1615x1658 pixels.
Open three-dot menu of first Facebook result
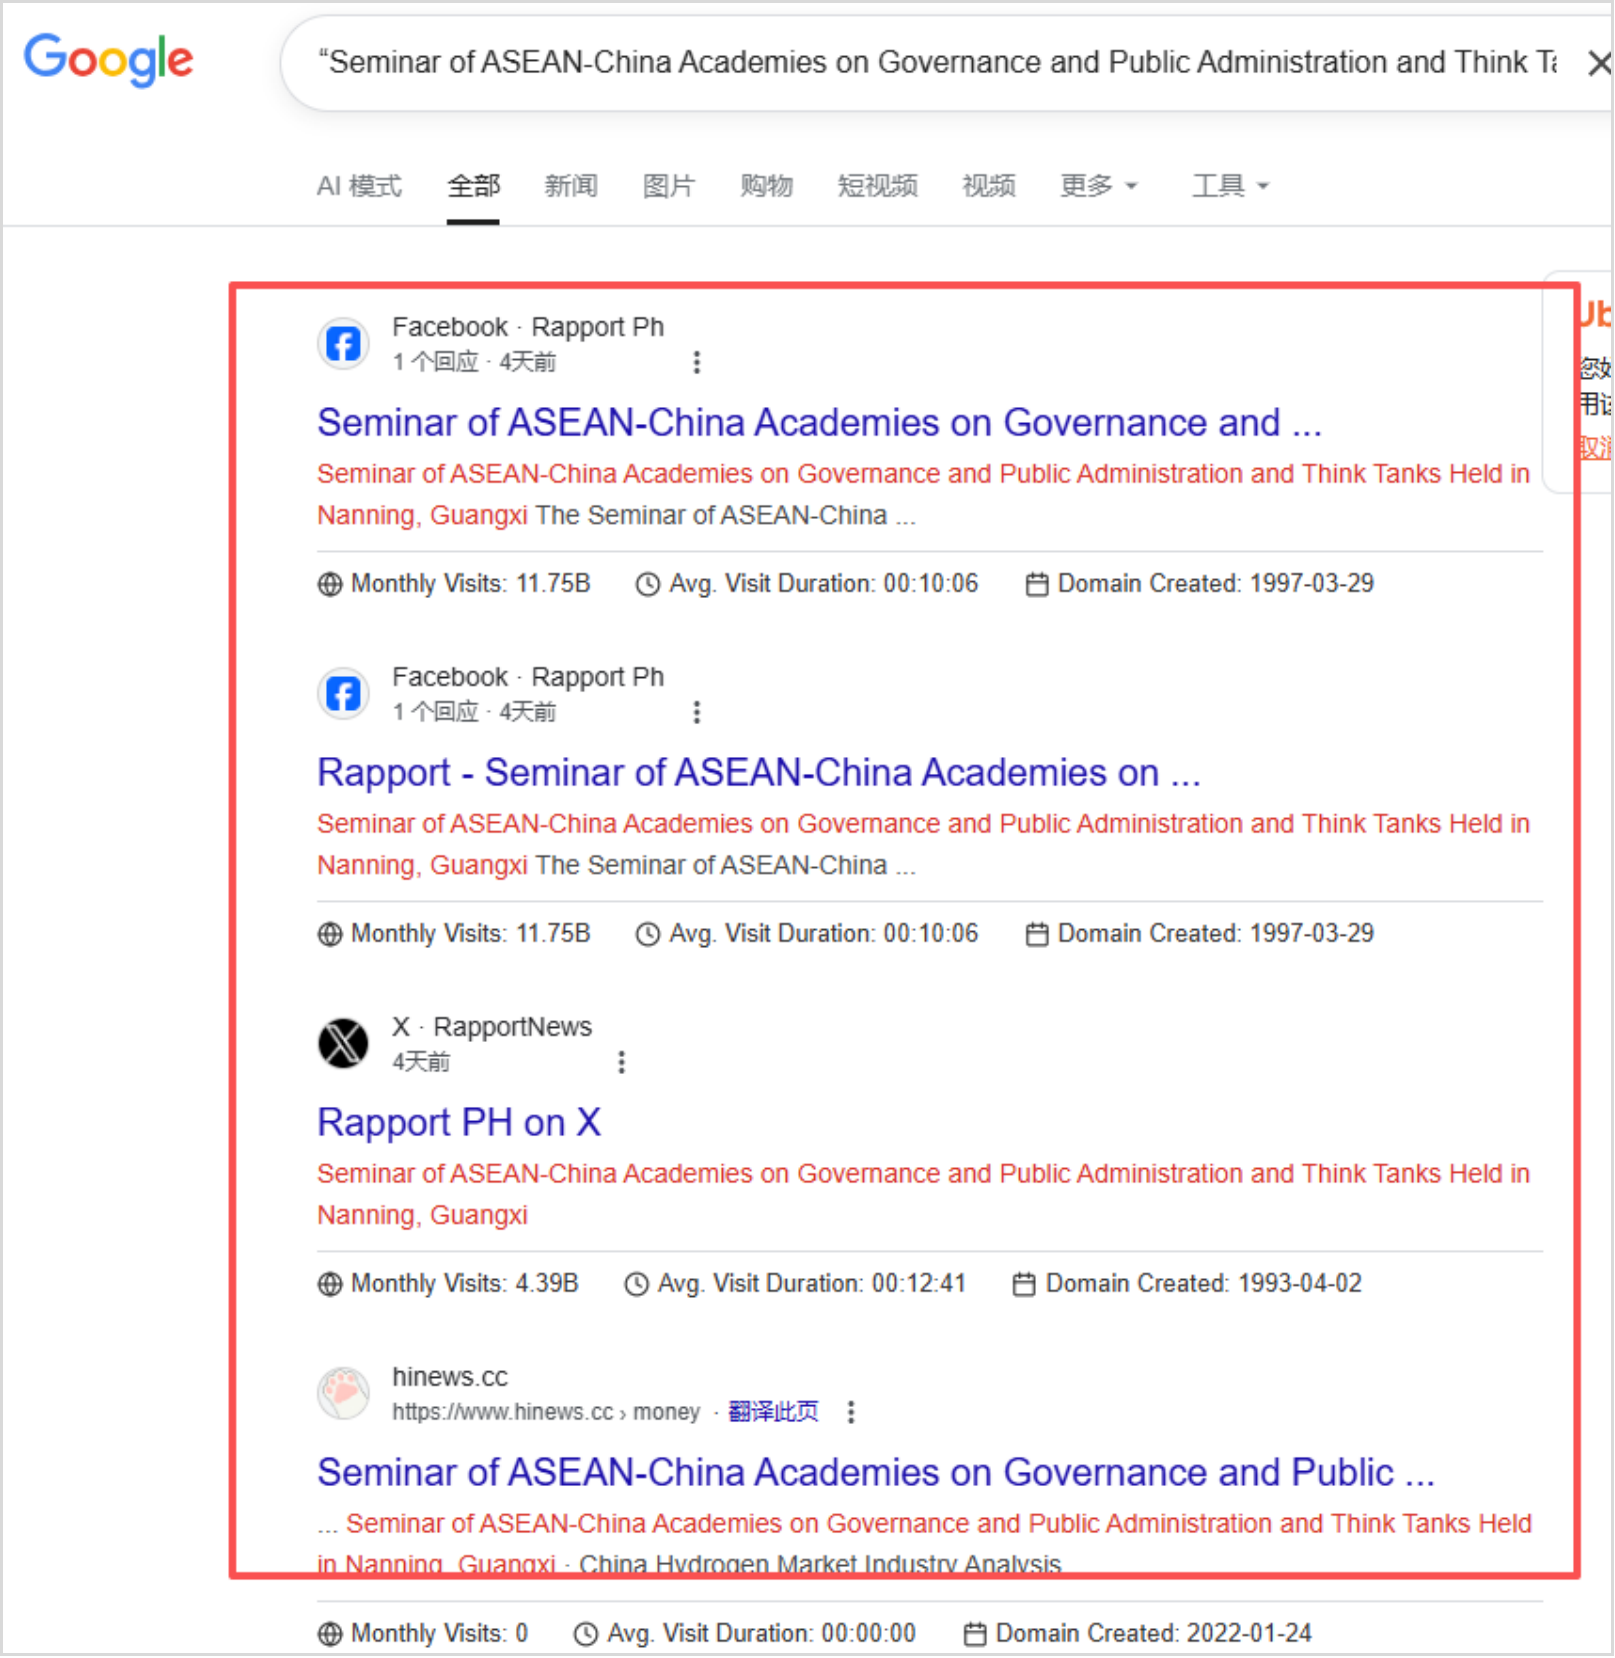(697, 362)
